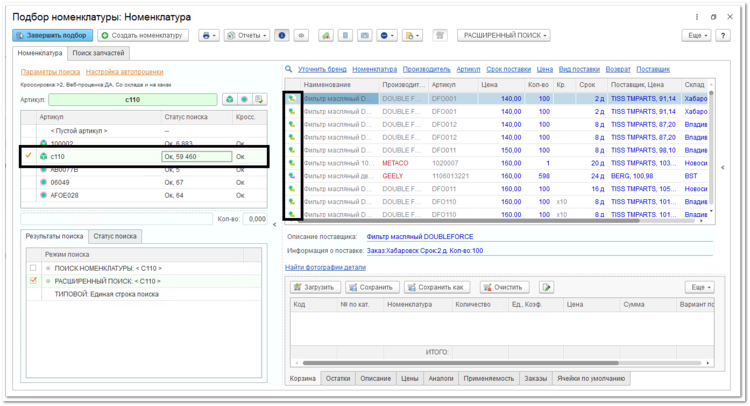The image size is (750, 406).
Task: Switch to the Статус поиска tab
Action: tap(115, 236)
